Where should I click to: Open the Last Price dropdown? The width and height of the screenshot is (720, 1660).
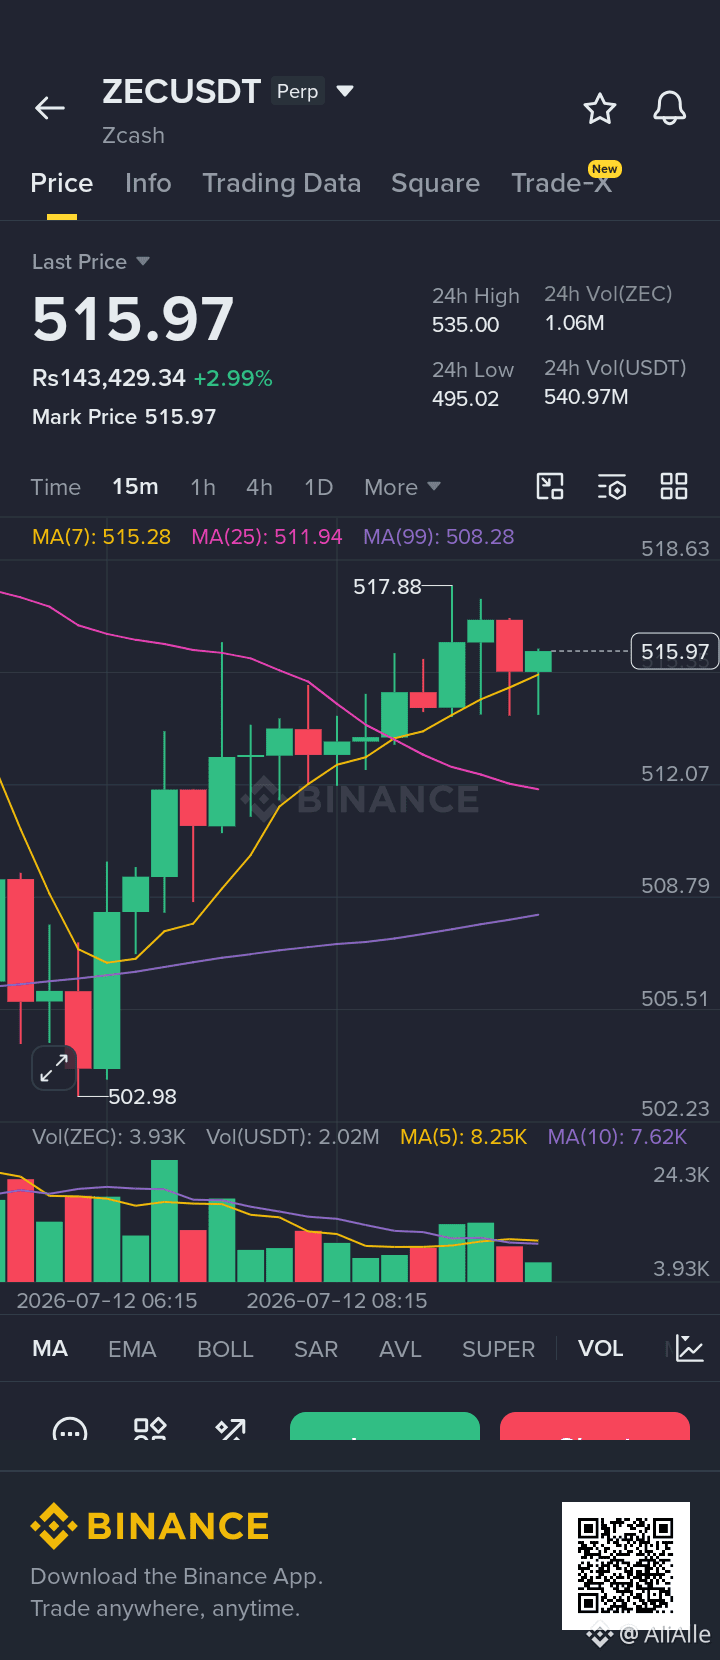pos(90,262)
